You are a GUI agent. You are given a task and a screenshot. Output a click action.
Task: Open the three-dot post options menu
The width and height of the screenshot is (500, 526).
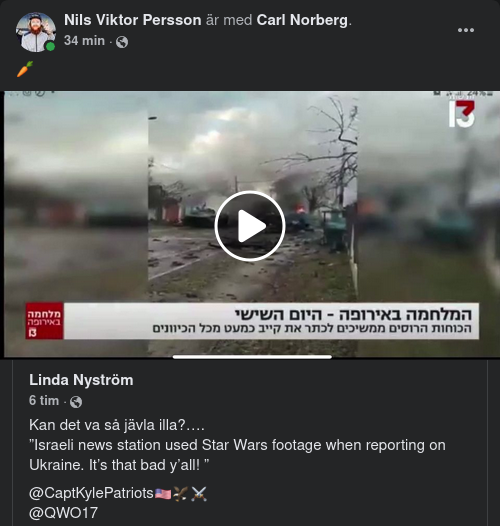point(466,30)
